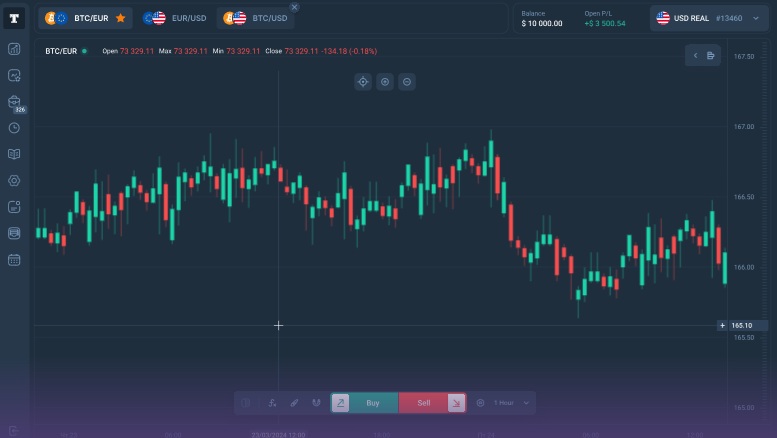The height and width of the screenshot is (438, 777).
Task: Open the history clock icon in sidebar
Action: pos(14,128)
